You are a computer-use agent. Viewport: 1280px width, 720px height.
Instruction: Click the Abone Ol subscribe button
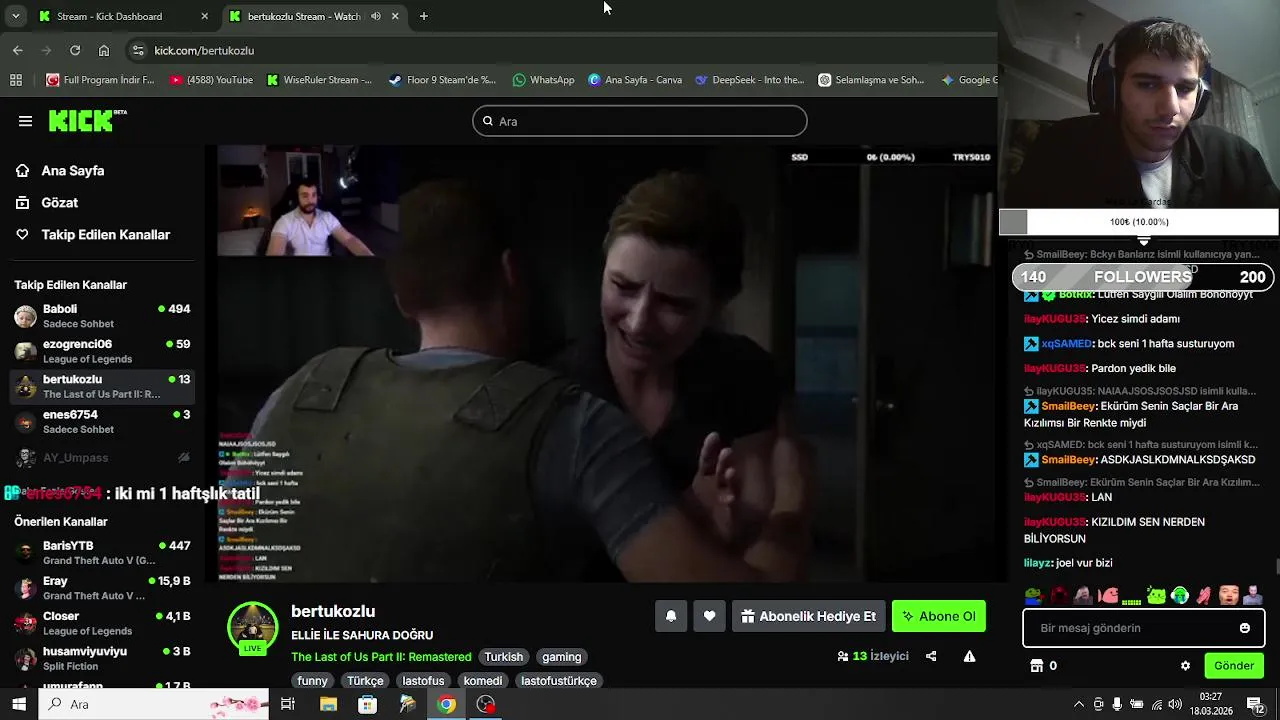(939, 616)
